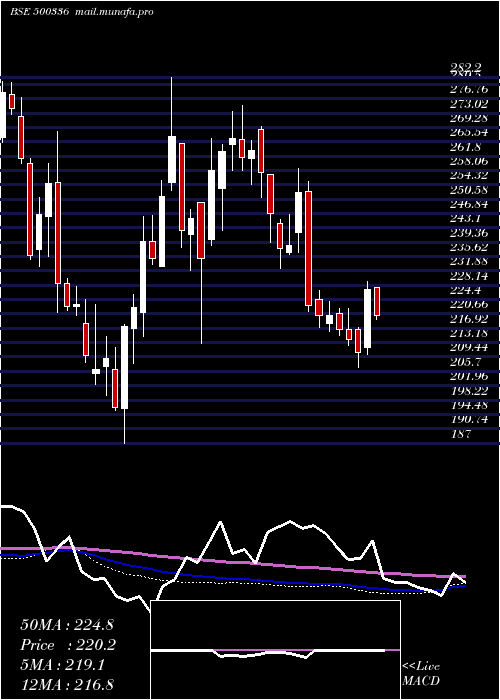The image size is (500, 700).
Task: Click the 220.66 price axis label
Action: (469, 304)
